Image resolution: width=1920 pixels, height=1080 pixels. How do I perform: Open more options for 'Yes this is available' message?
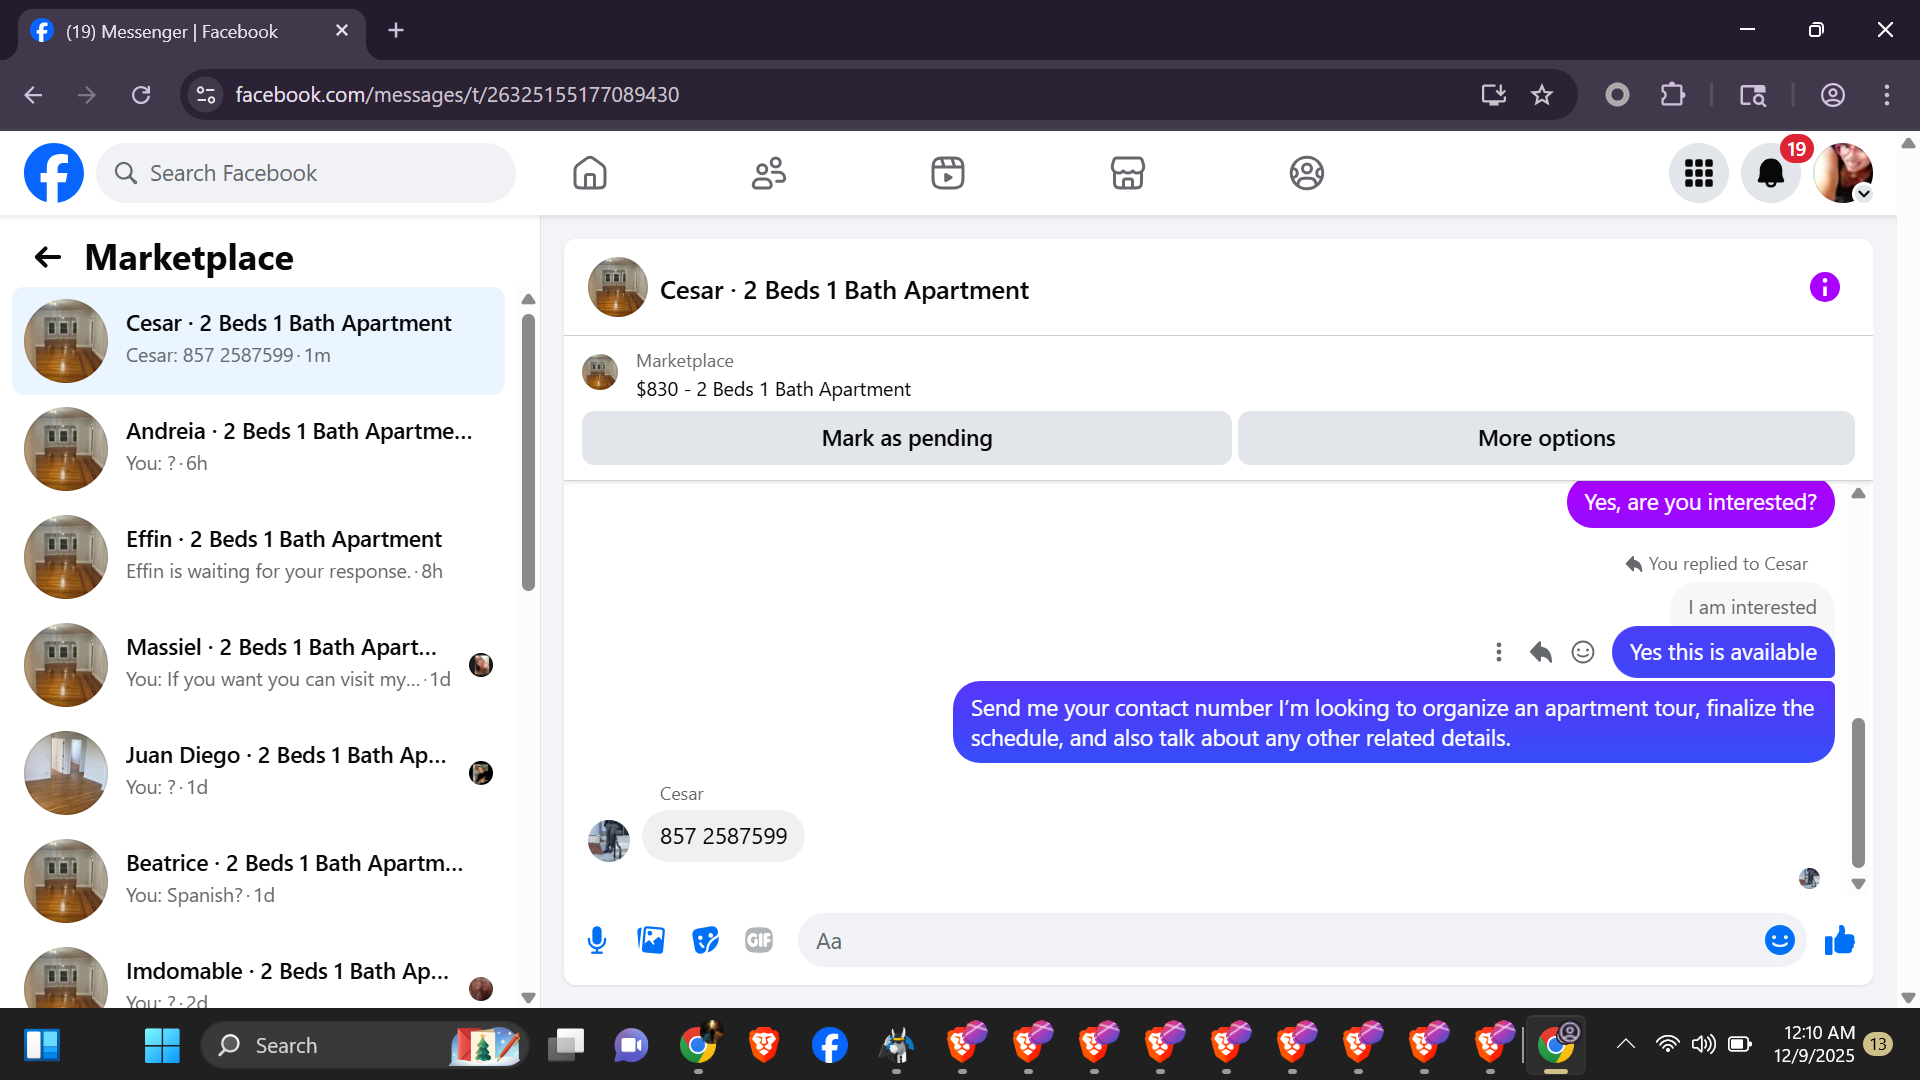pyautogui.click(x=1498, y=653)
